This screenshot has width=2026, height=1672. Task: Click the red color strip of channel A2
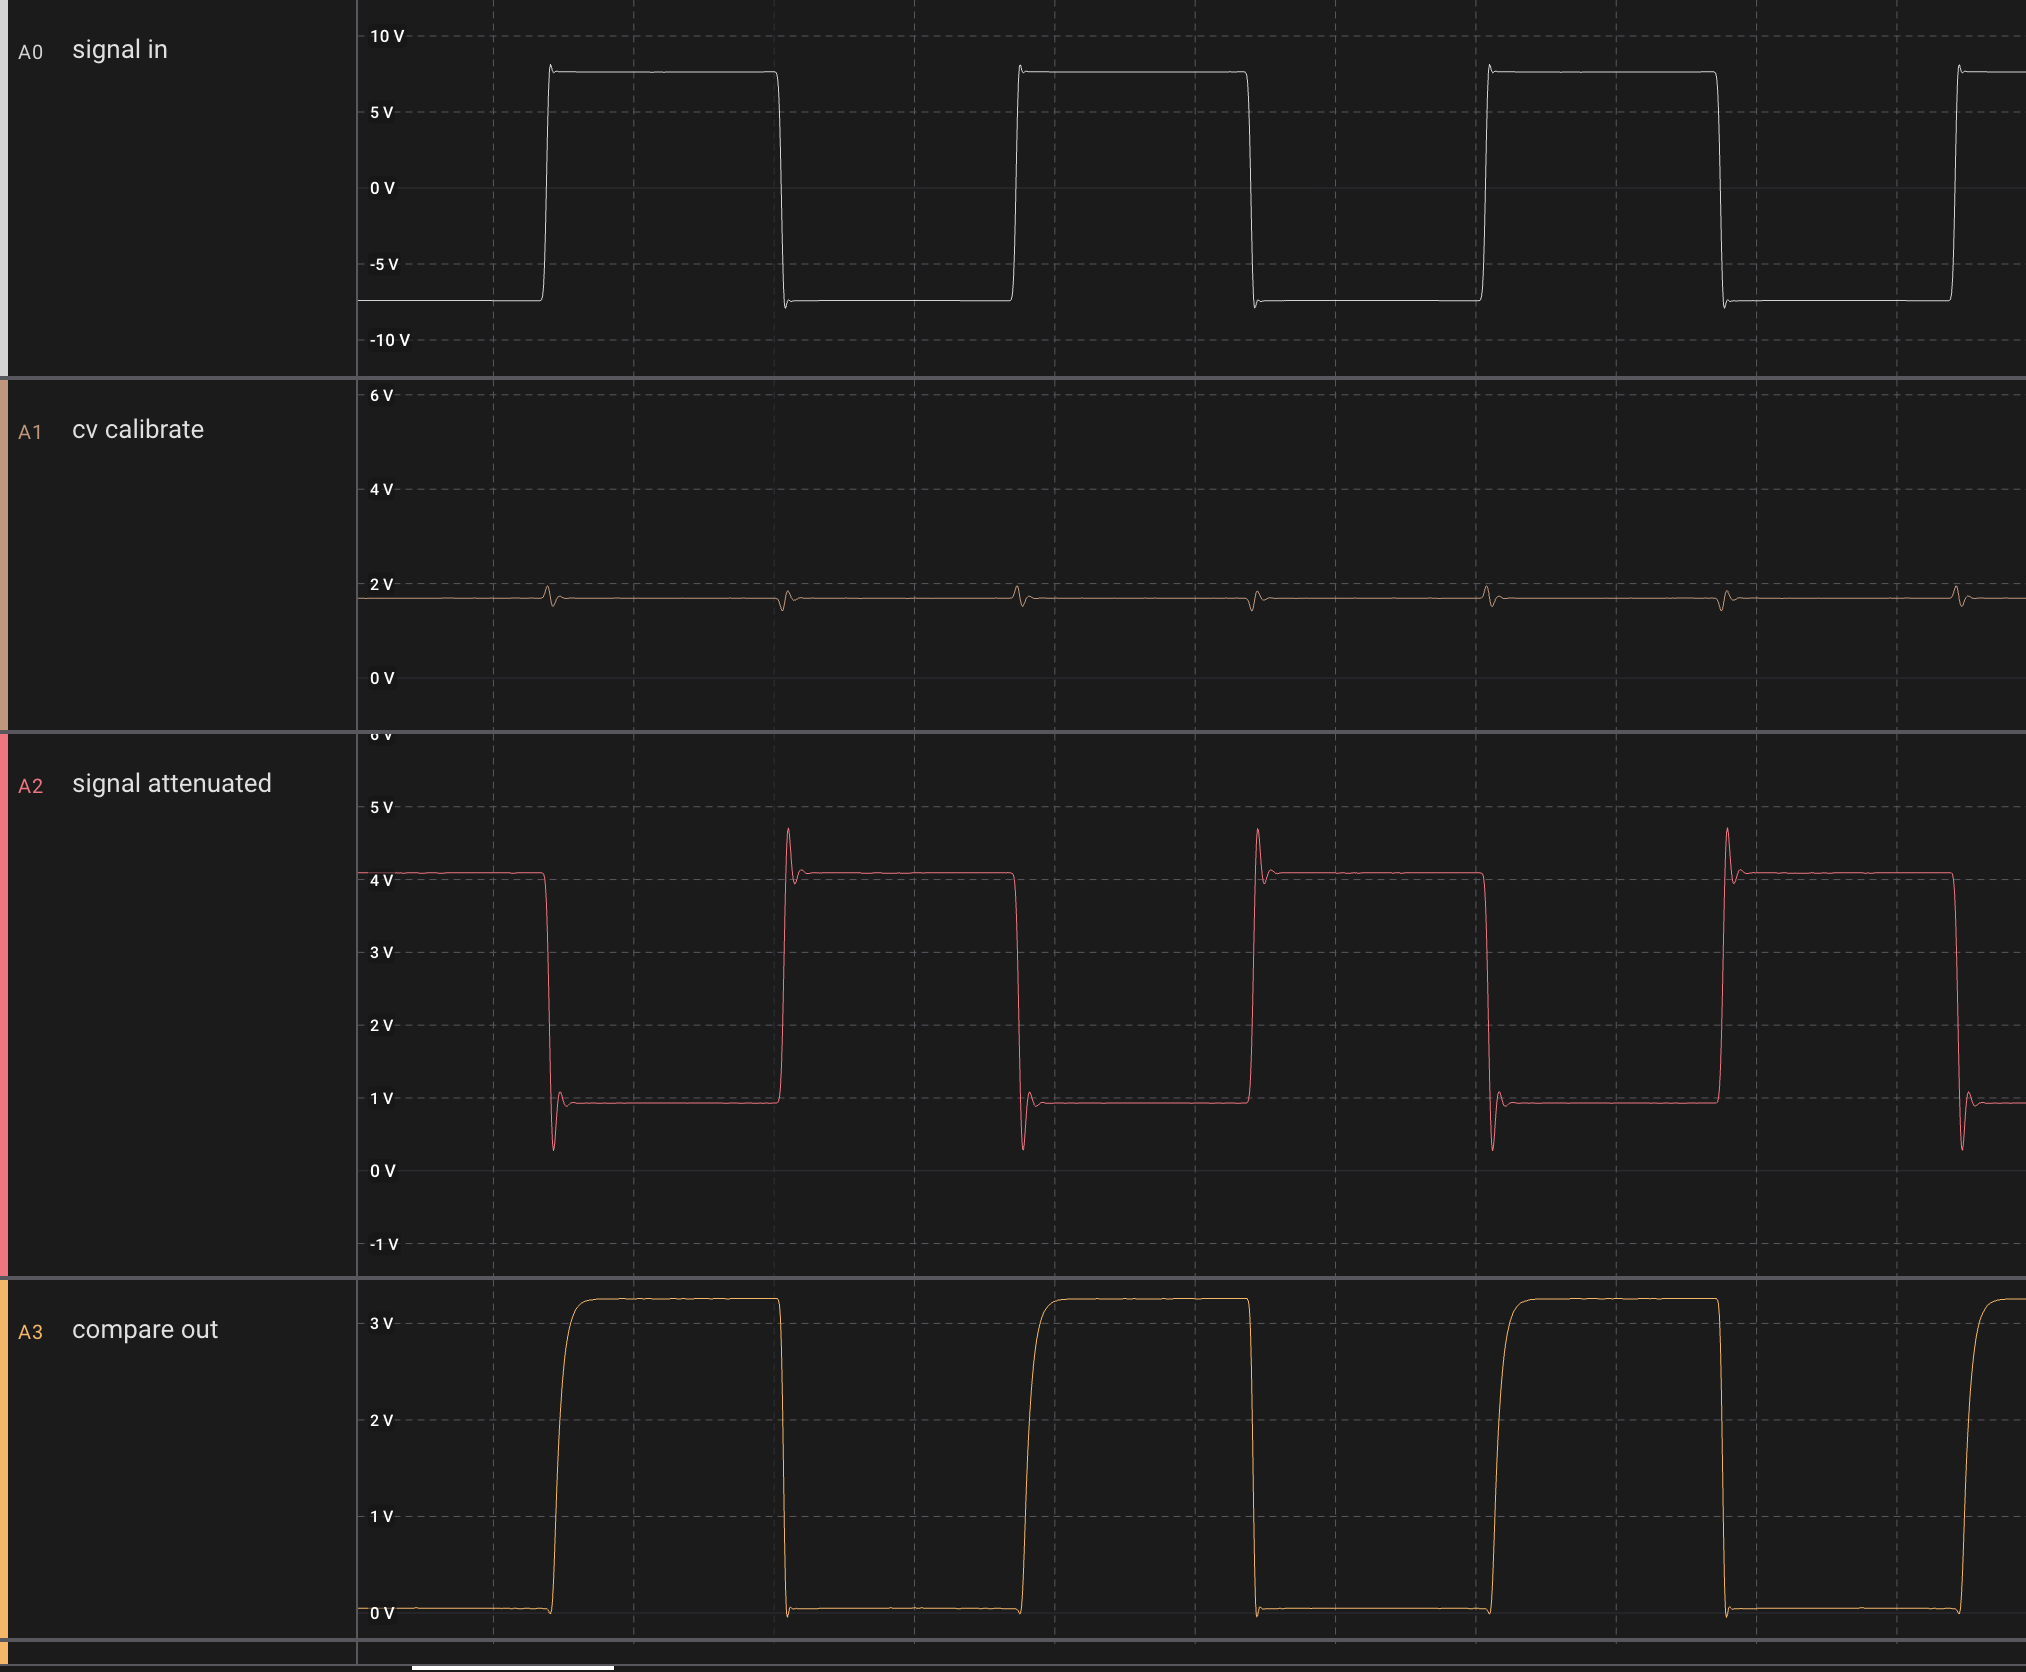pos(4,1005)
